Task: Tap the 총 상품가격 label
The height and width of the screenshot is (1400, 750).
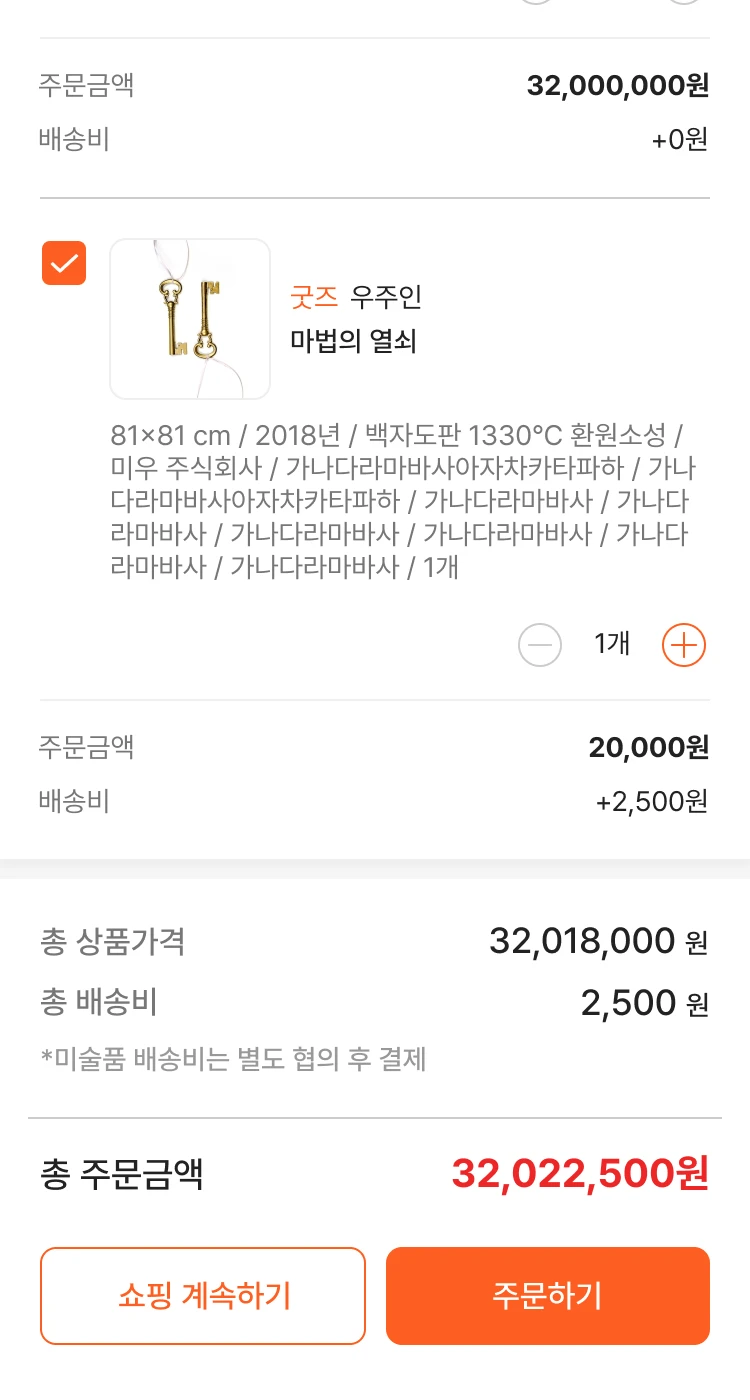Action: 113,941
